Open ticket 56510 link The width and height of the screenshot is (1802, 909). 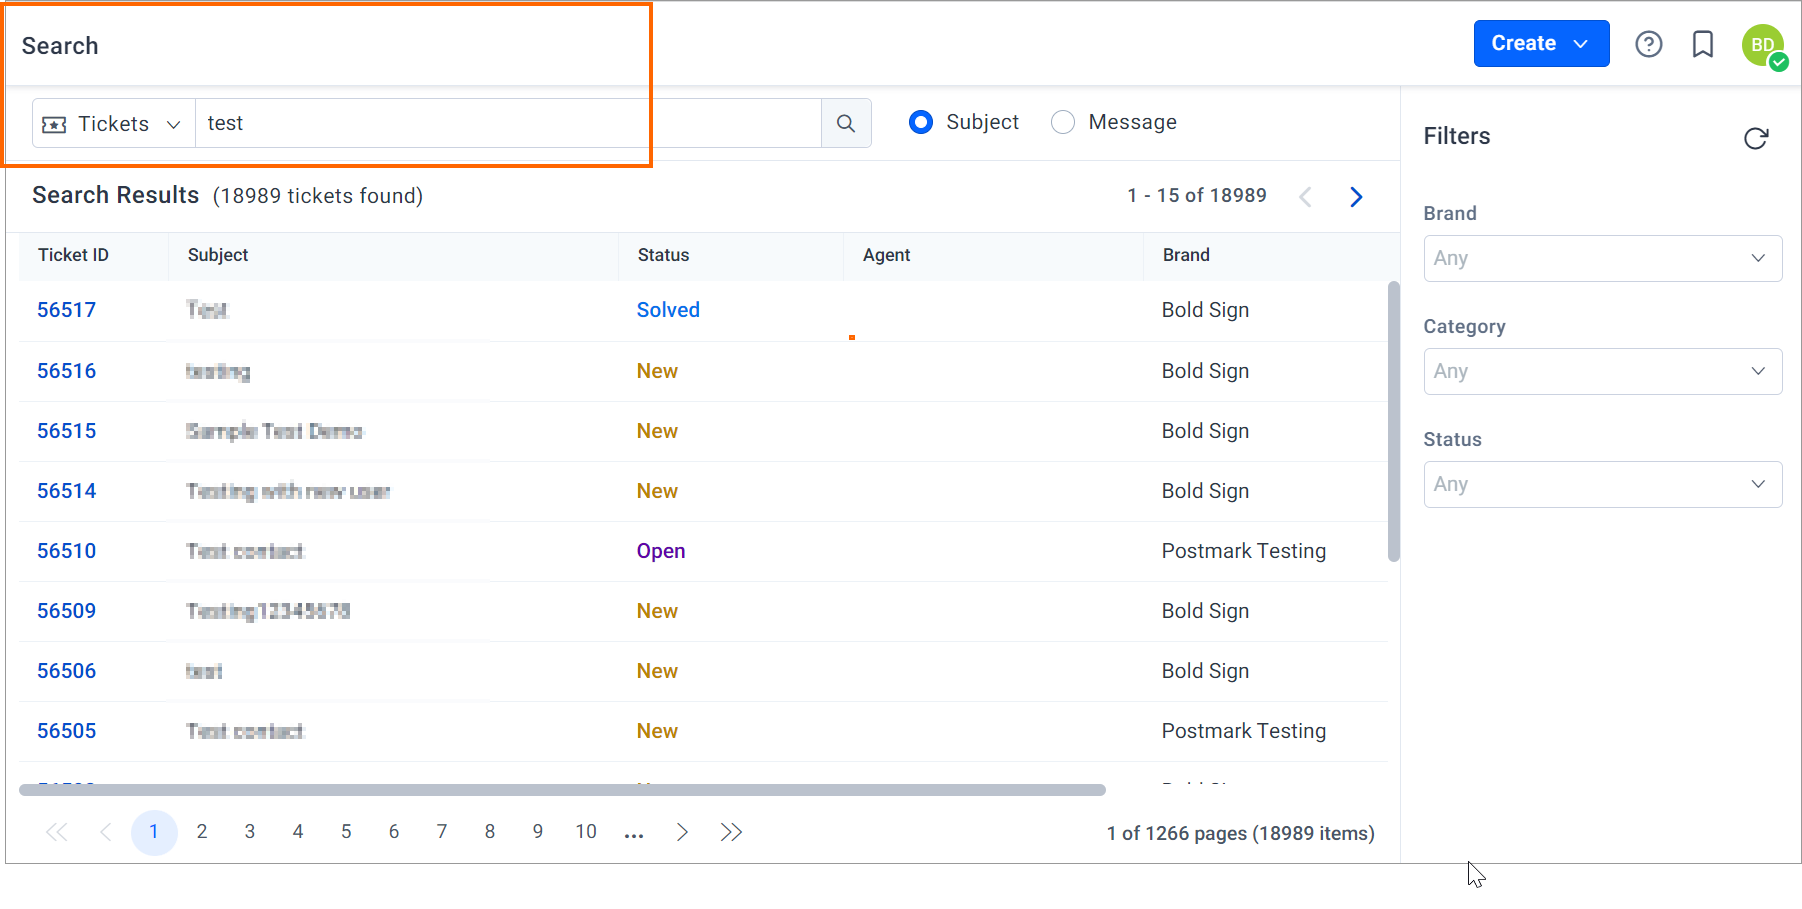coord(67,551)
